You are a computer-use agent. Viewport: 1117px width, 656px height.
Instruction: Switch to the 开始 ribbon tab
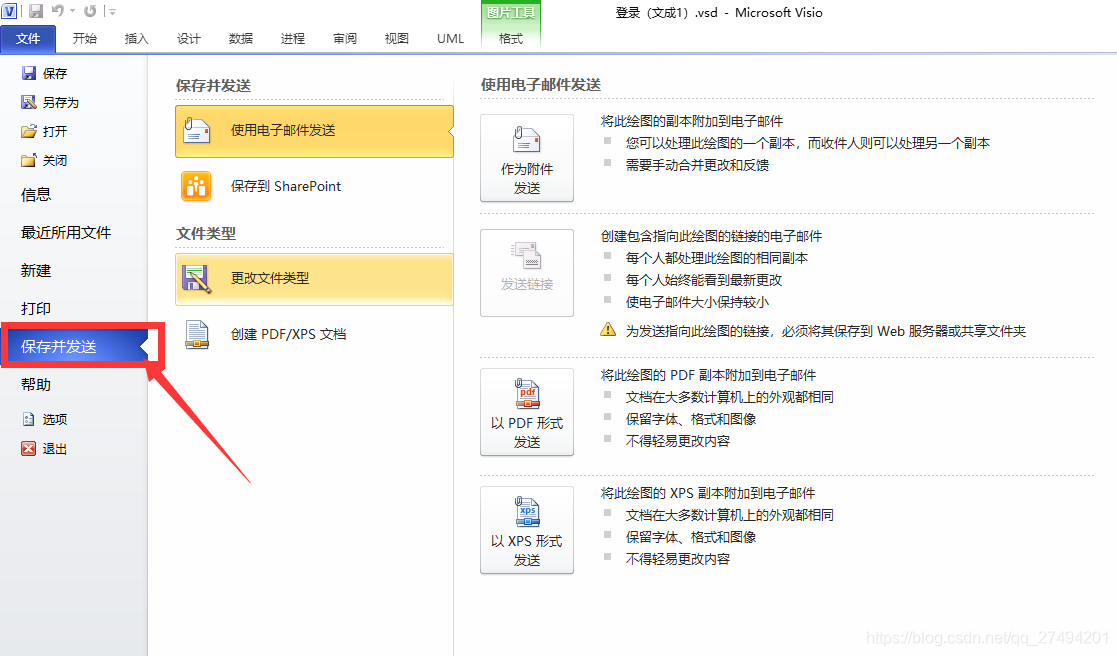point(84,39)
